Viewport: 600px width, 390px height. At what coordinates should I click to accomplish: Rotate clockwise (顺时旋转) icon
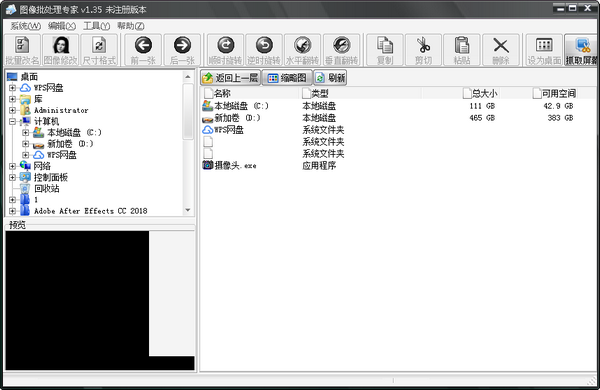pyautogui.click(x=225, y=50)
